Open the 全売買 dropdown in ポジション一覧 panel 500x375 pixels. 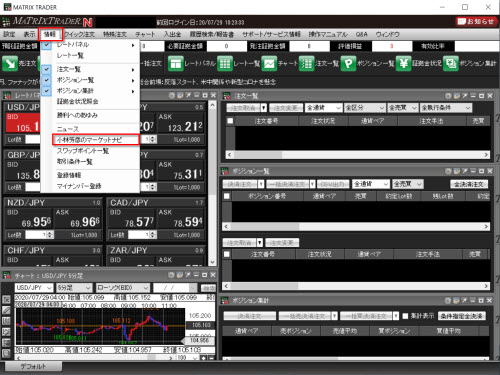pyautogui.click(x=408, y=184)
